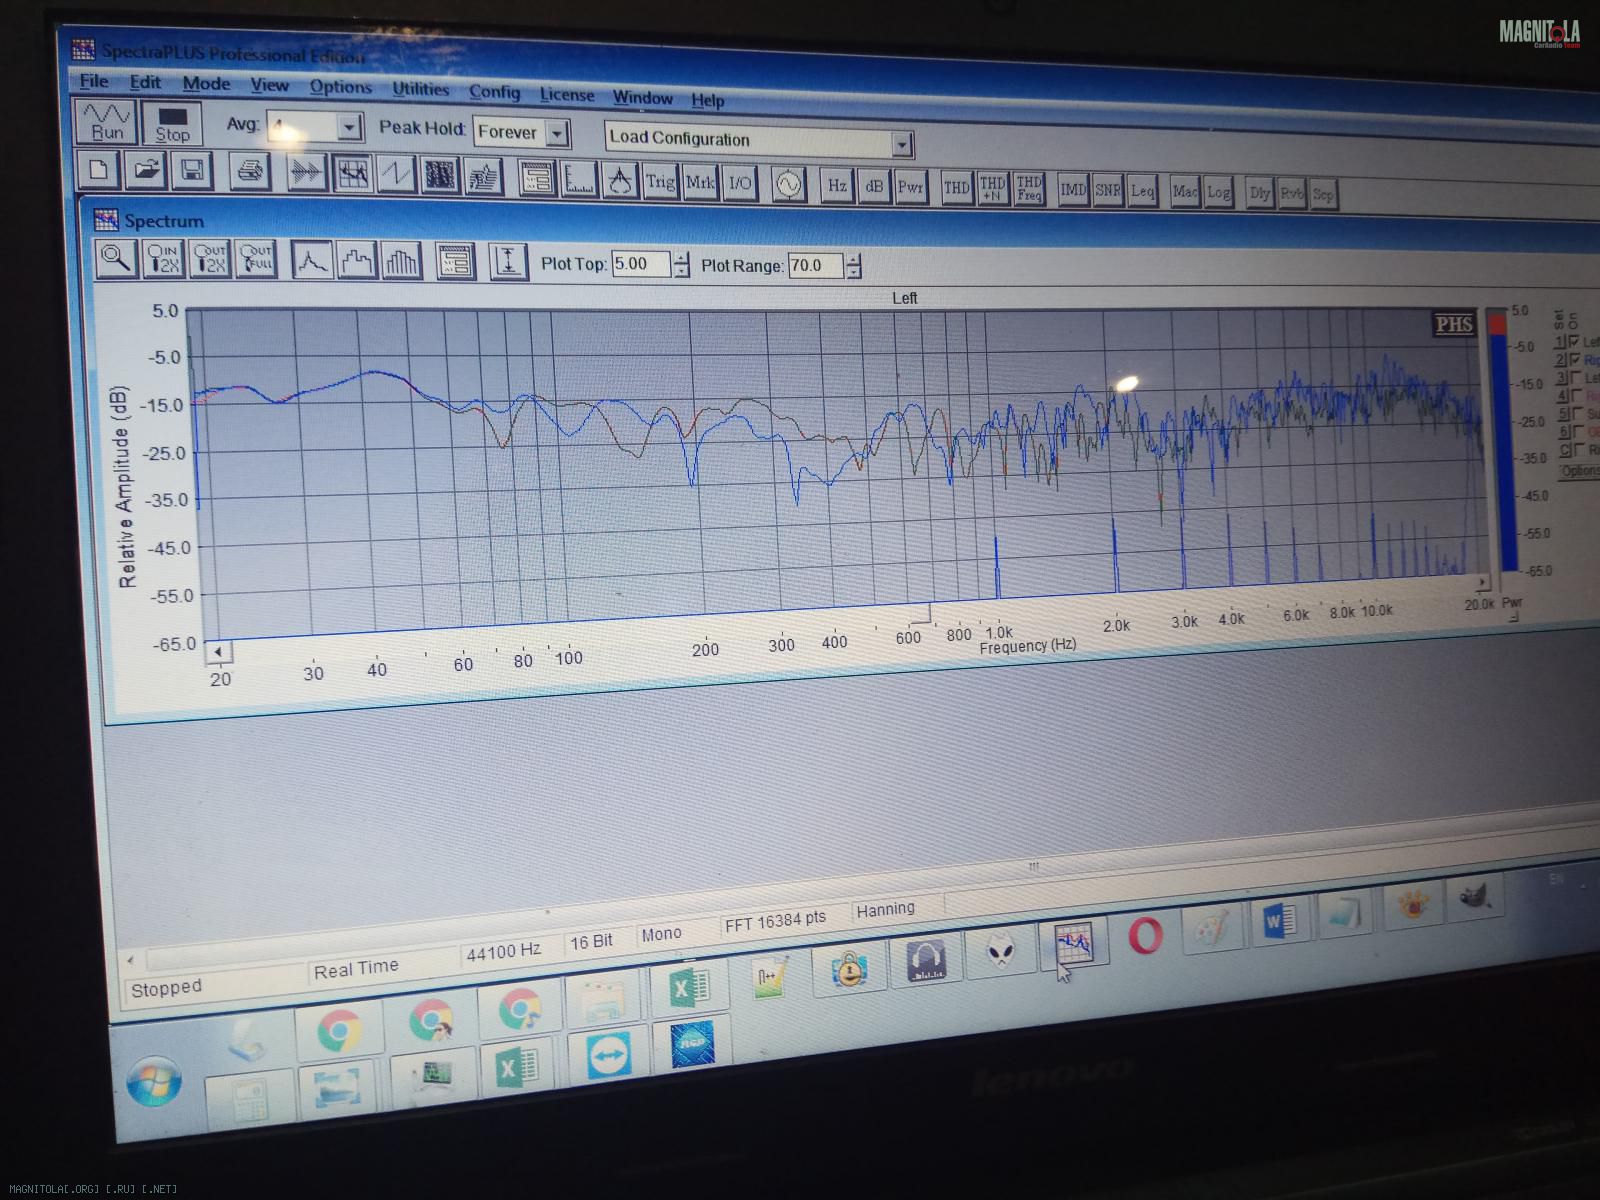Click the Run analyzer button
Screen dimensions: 1600x1200
106,121
